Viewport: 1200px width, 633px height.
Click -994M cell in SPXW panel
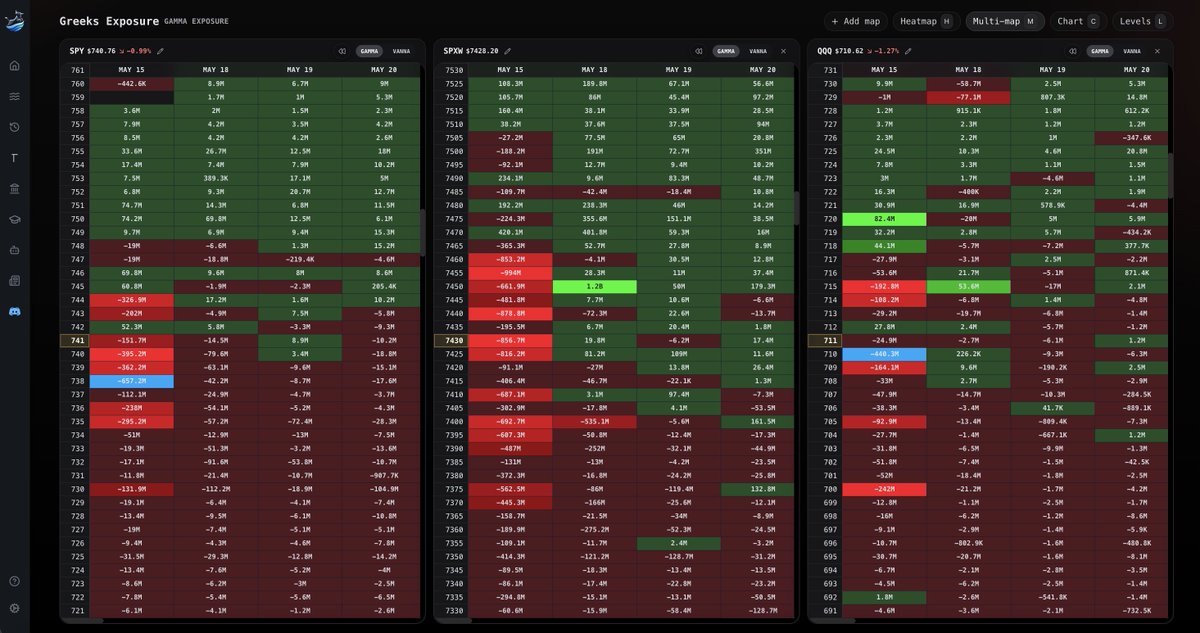[x=510, y=273]
